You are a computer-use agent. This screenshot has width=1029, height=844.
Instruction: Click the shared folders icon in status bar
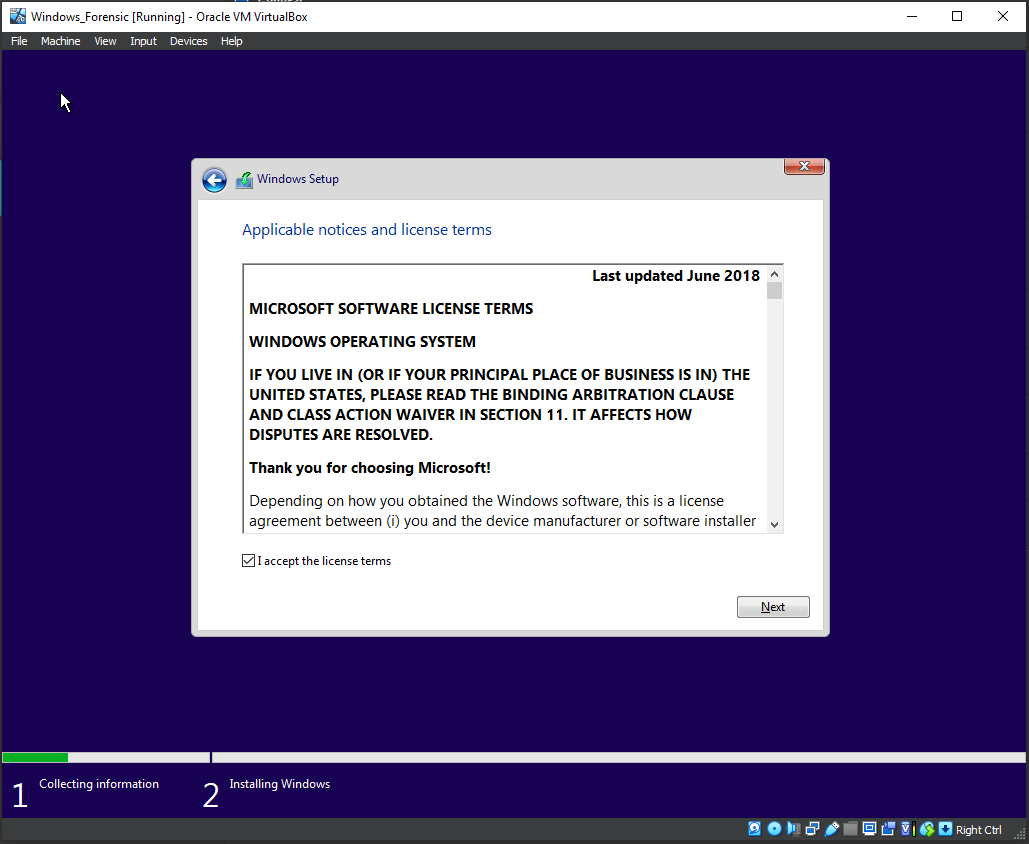pyautogui.click(x=850, y=829)
